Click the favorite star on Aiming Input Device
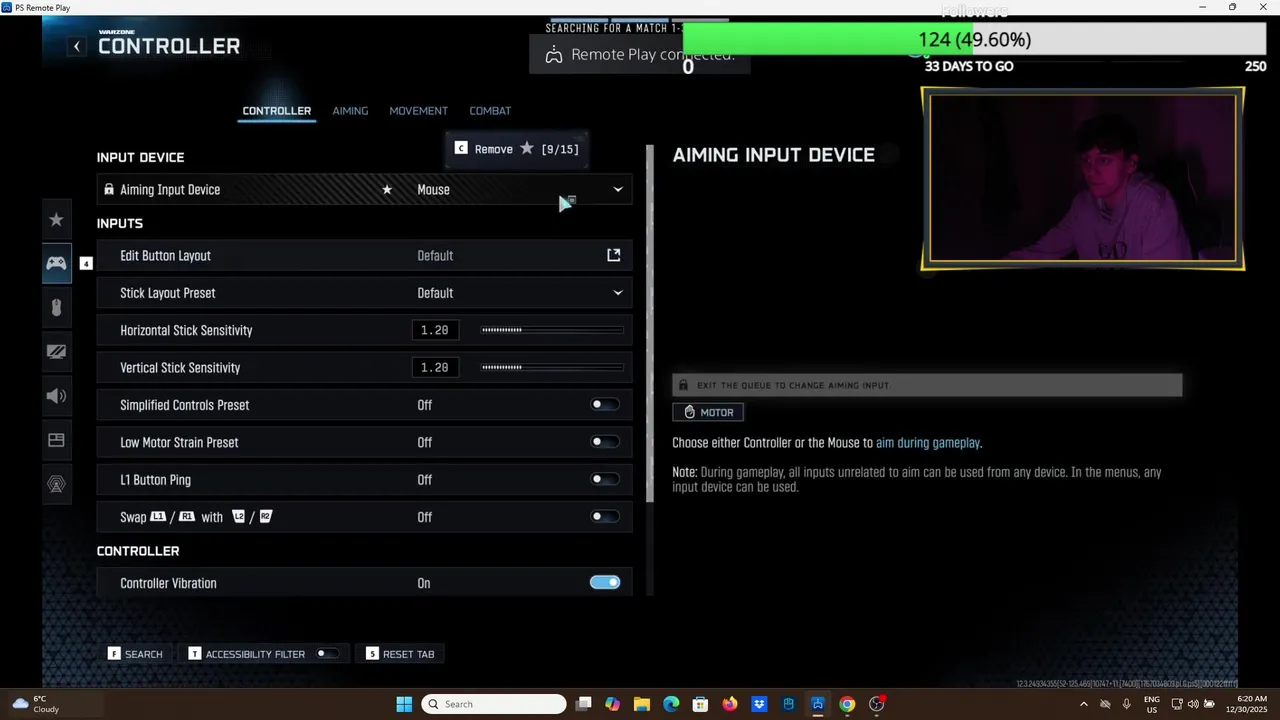The image size is (1280, 720). pyautogui.click(x=387, y=190)
